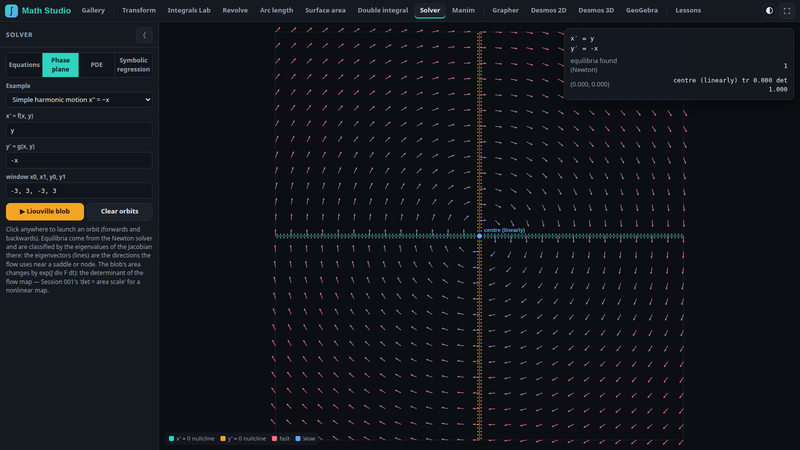Image resolution: width=800 pixels, height=450 pixels.
Task: Open the Transform tab
Action: click(x=139, y=10)
